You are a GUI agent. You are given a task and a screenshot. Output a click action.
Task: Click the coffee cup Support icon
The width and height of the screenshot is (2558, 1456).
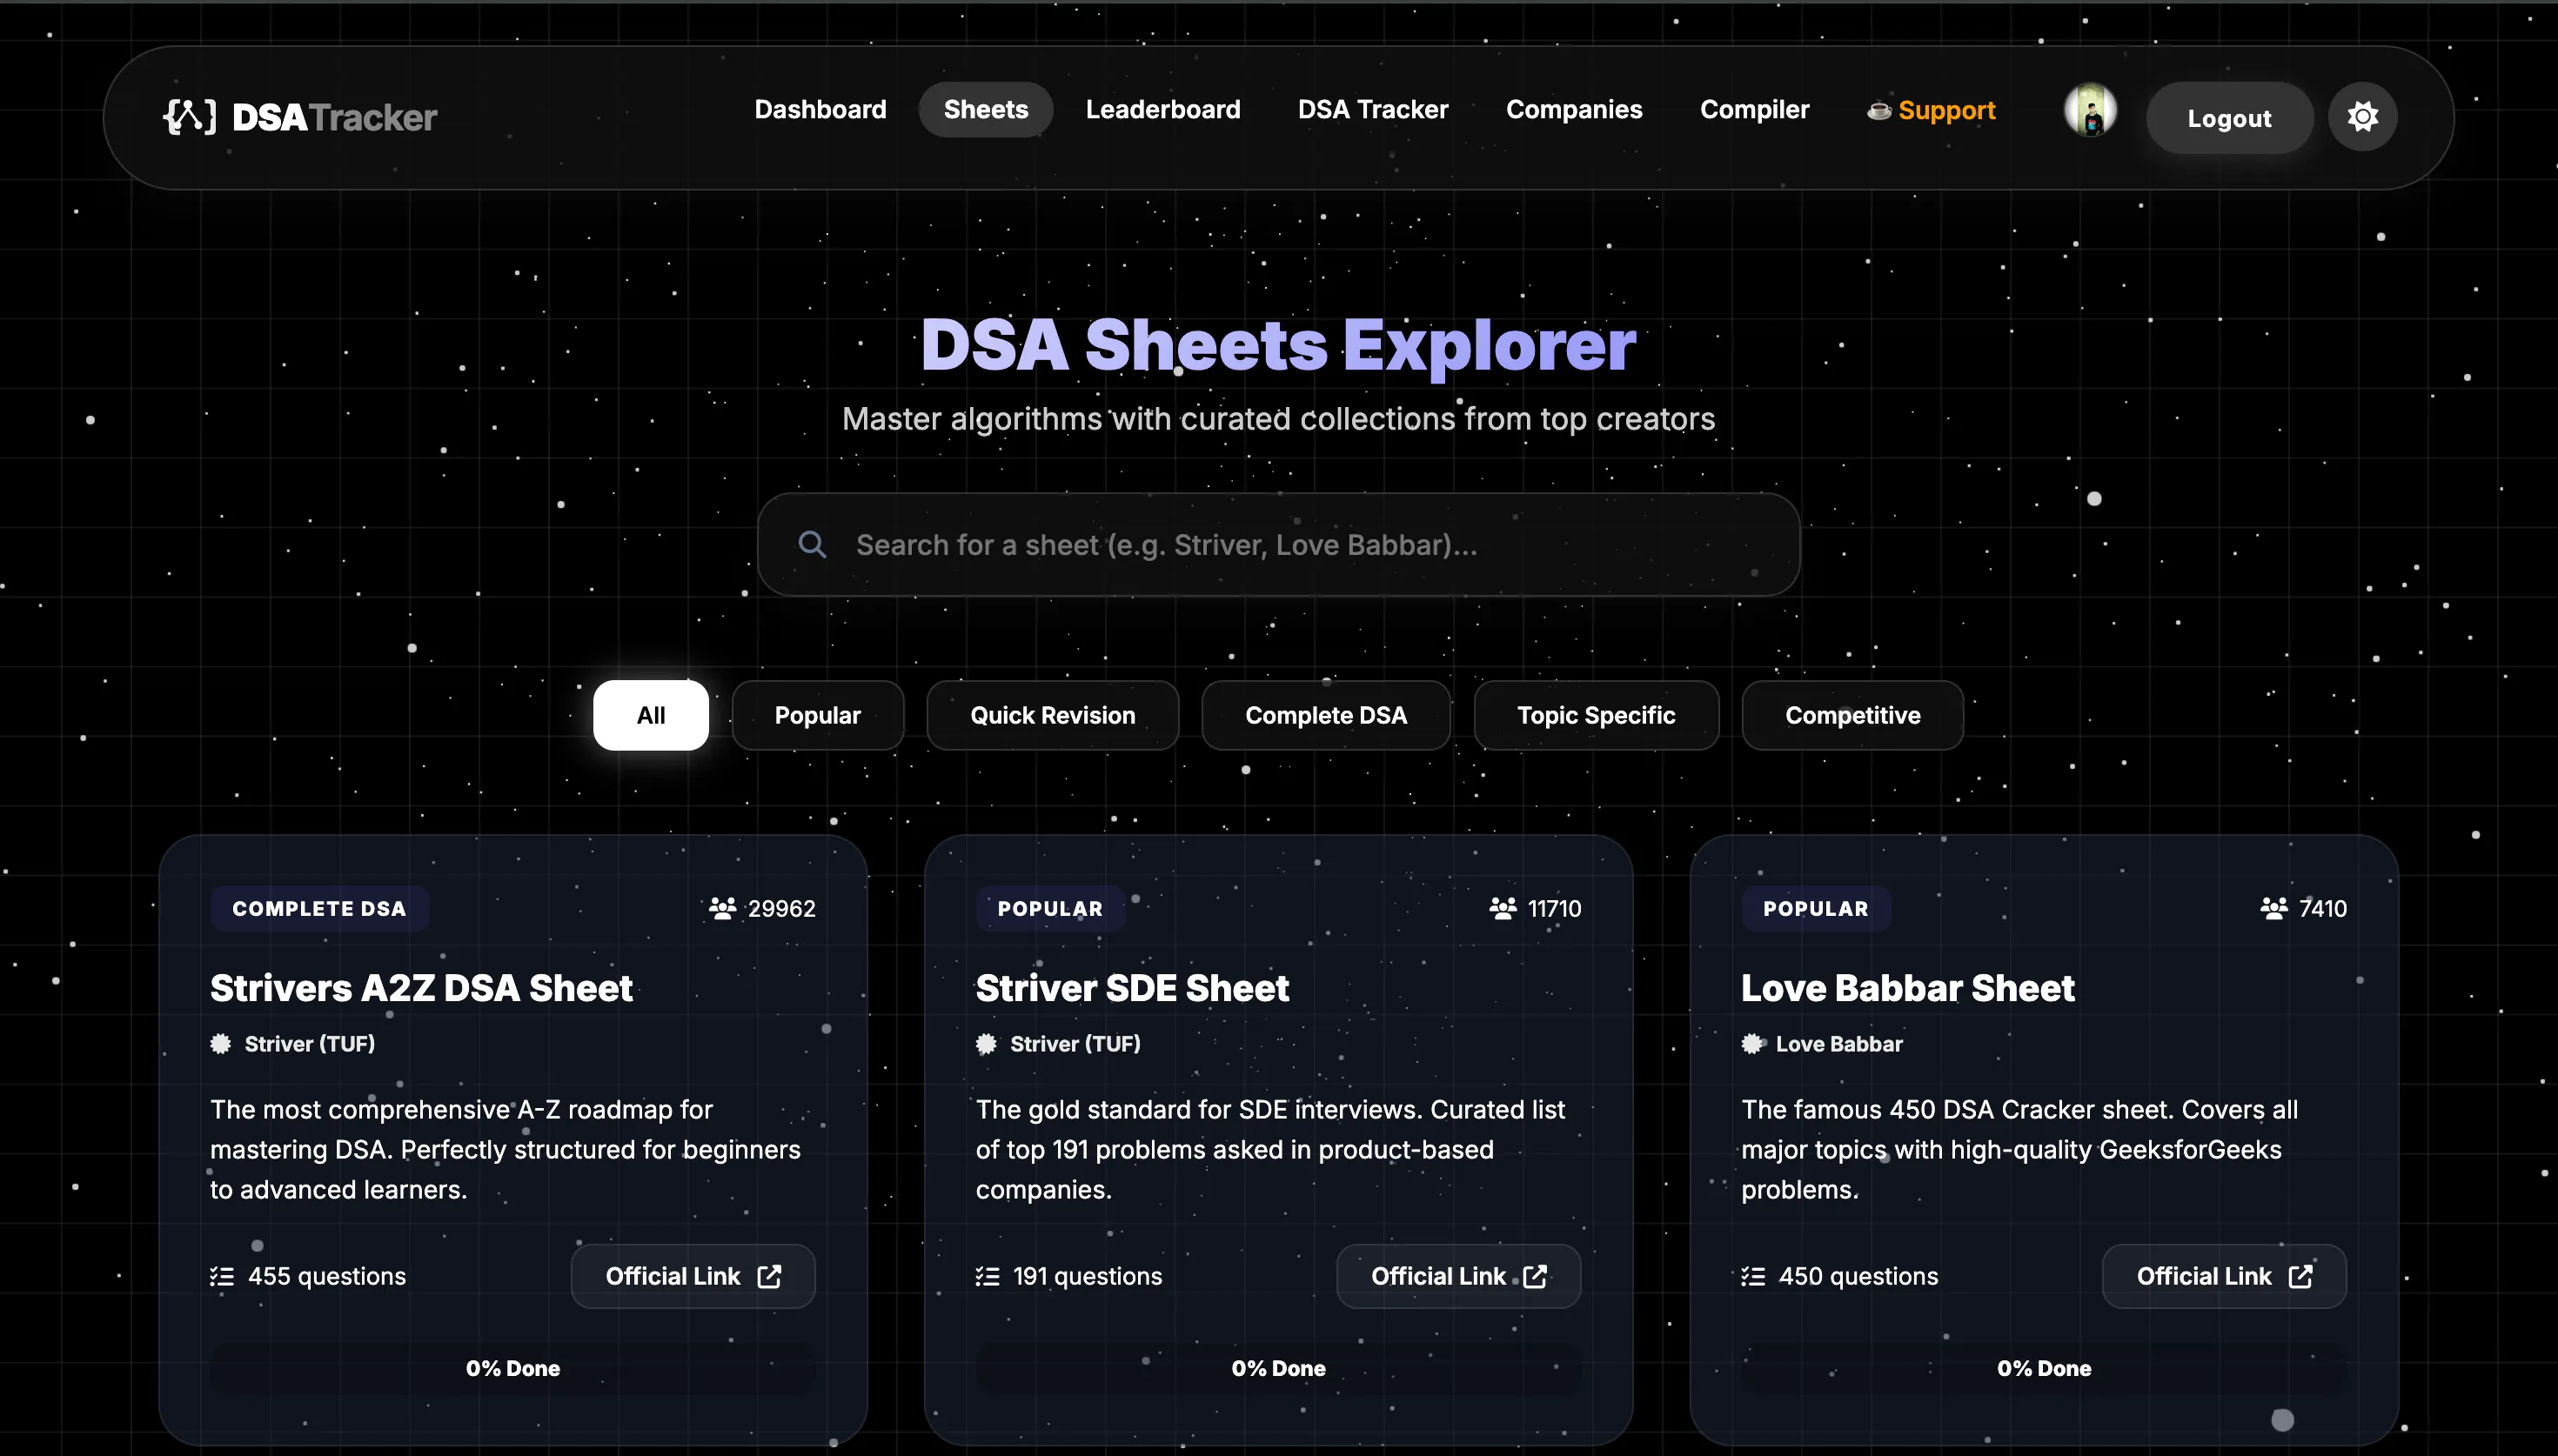point(1879,110)
